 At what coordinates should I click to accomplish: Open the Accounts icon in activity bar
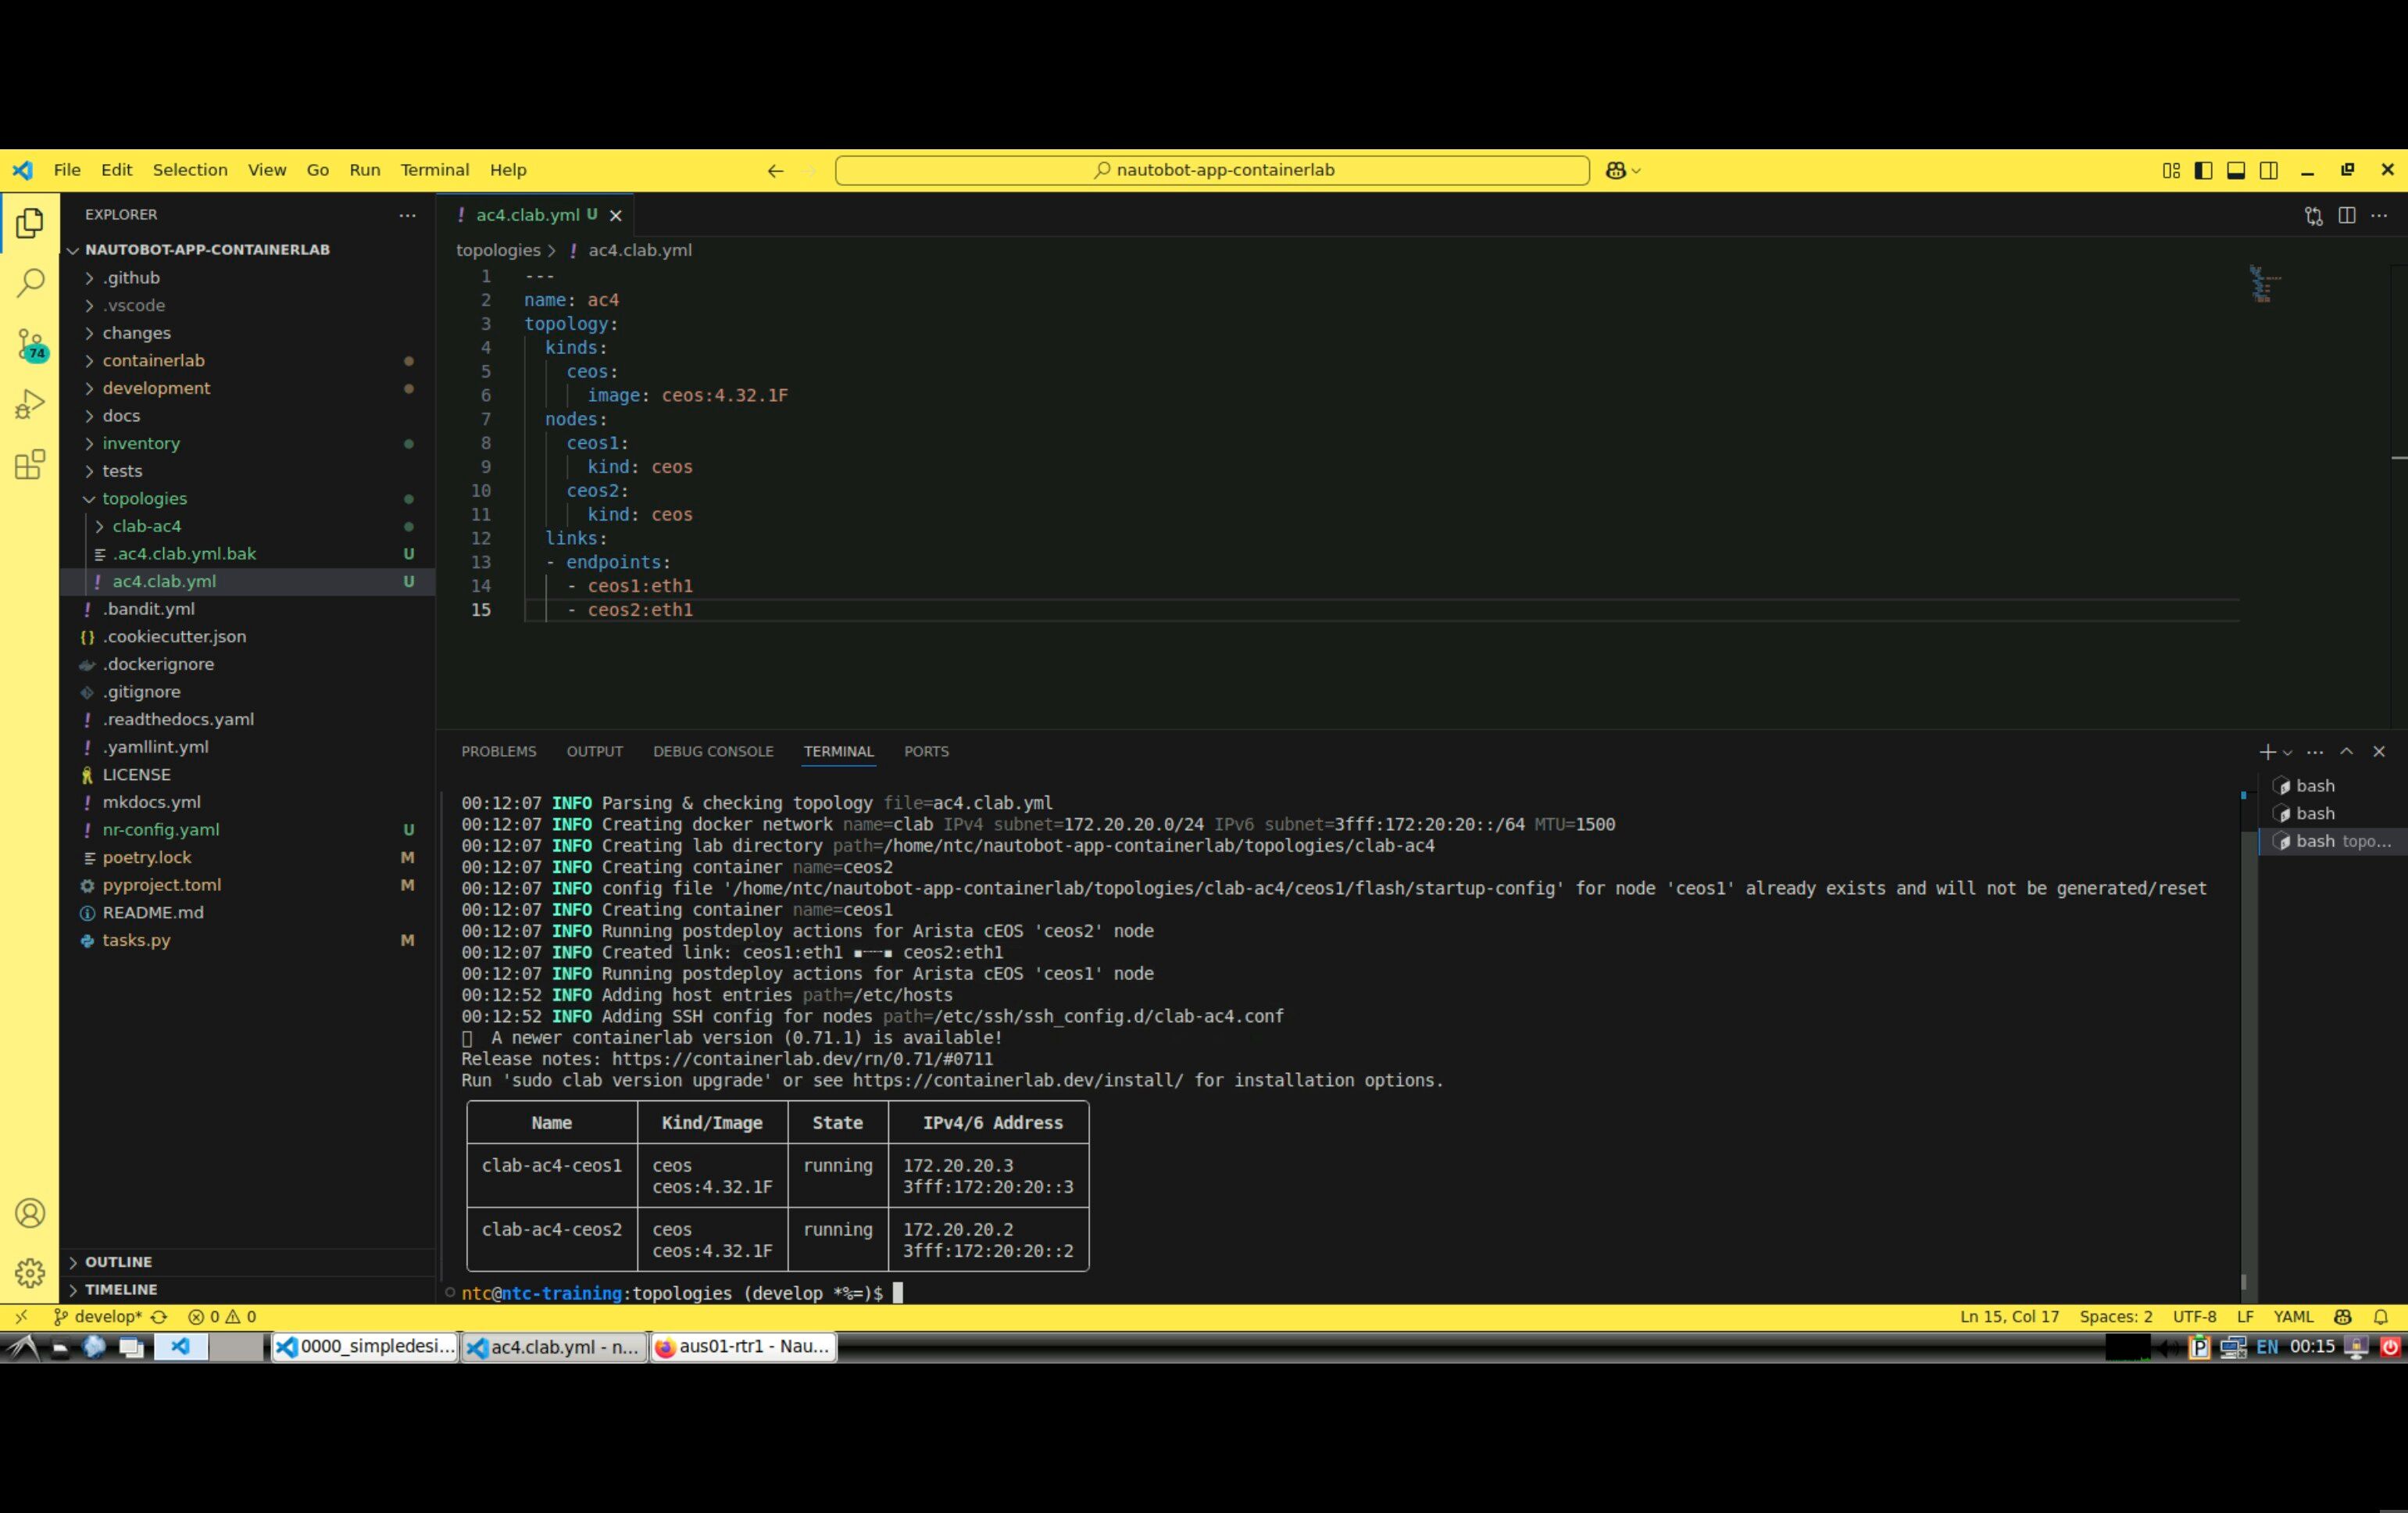(x=30, y=1213)
